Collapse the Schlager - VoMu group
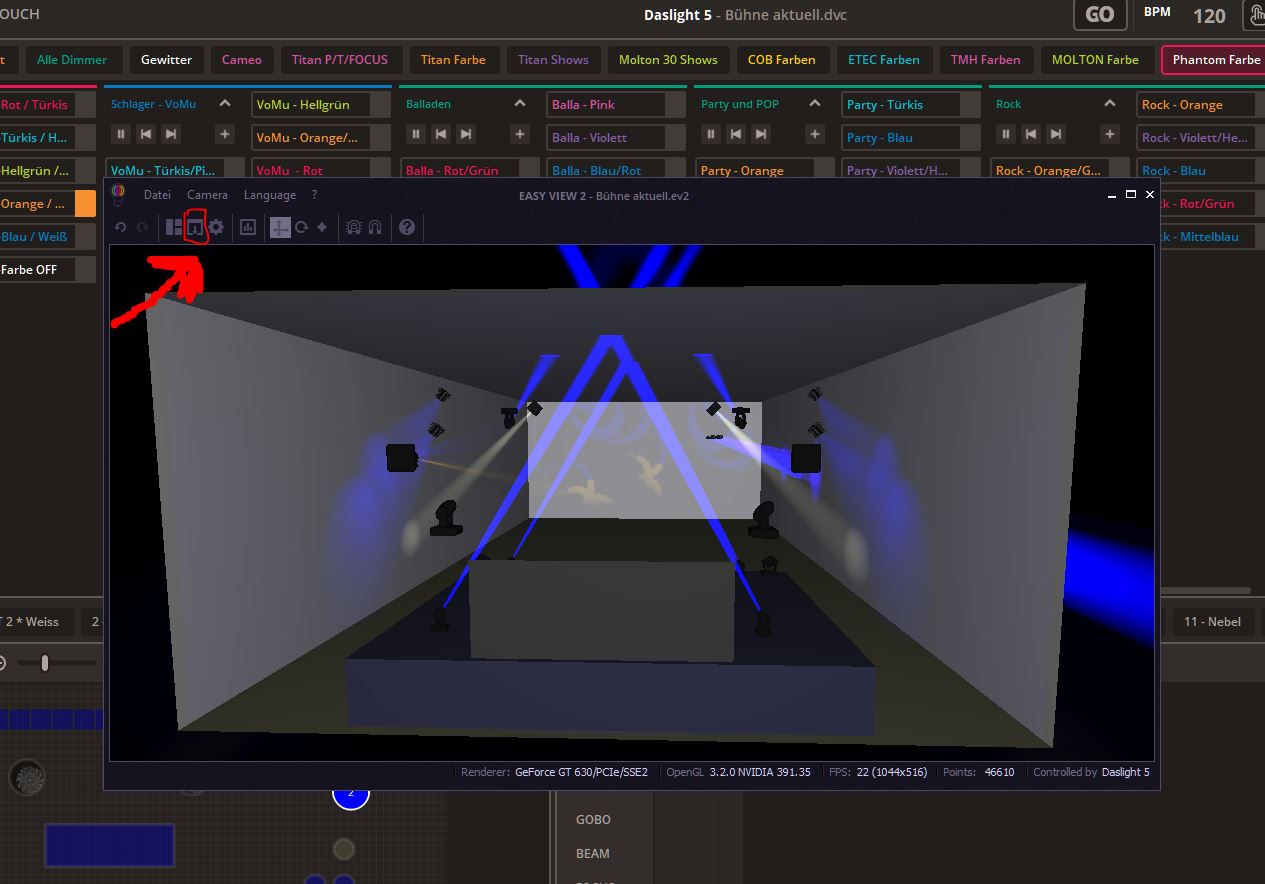The image size is (1265, 884). [225, 104]
